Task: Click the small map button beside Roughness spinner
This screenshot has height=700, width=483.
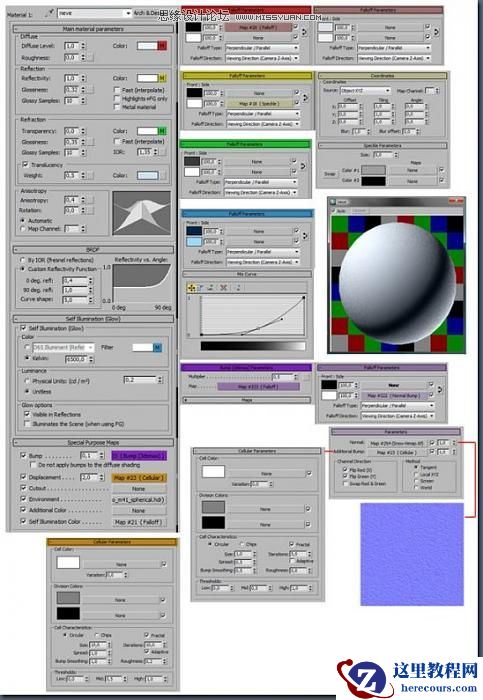Action: click(91, 58)
